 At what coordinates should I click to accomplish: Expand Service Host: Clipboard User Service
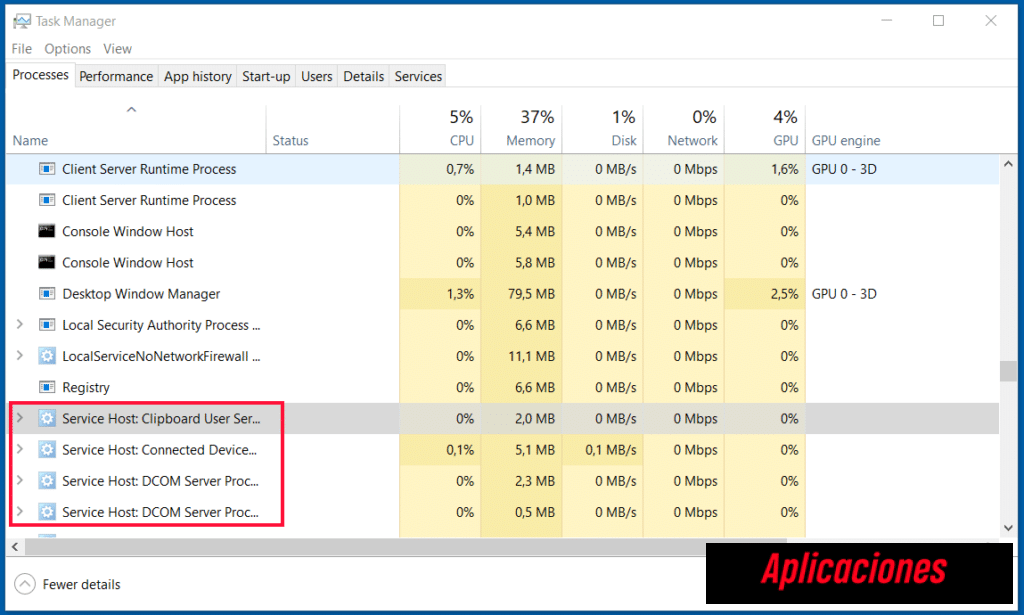(x=20, y=418)
